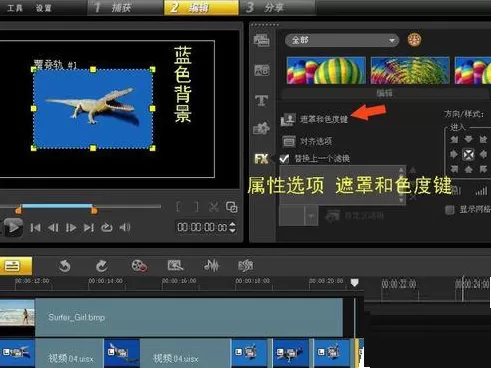Open 遮罩和色度键 option

[x=315, y=119]
